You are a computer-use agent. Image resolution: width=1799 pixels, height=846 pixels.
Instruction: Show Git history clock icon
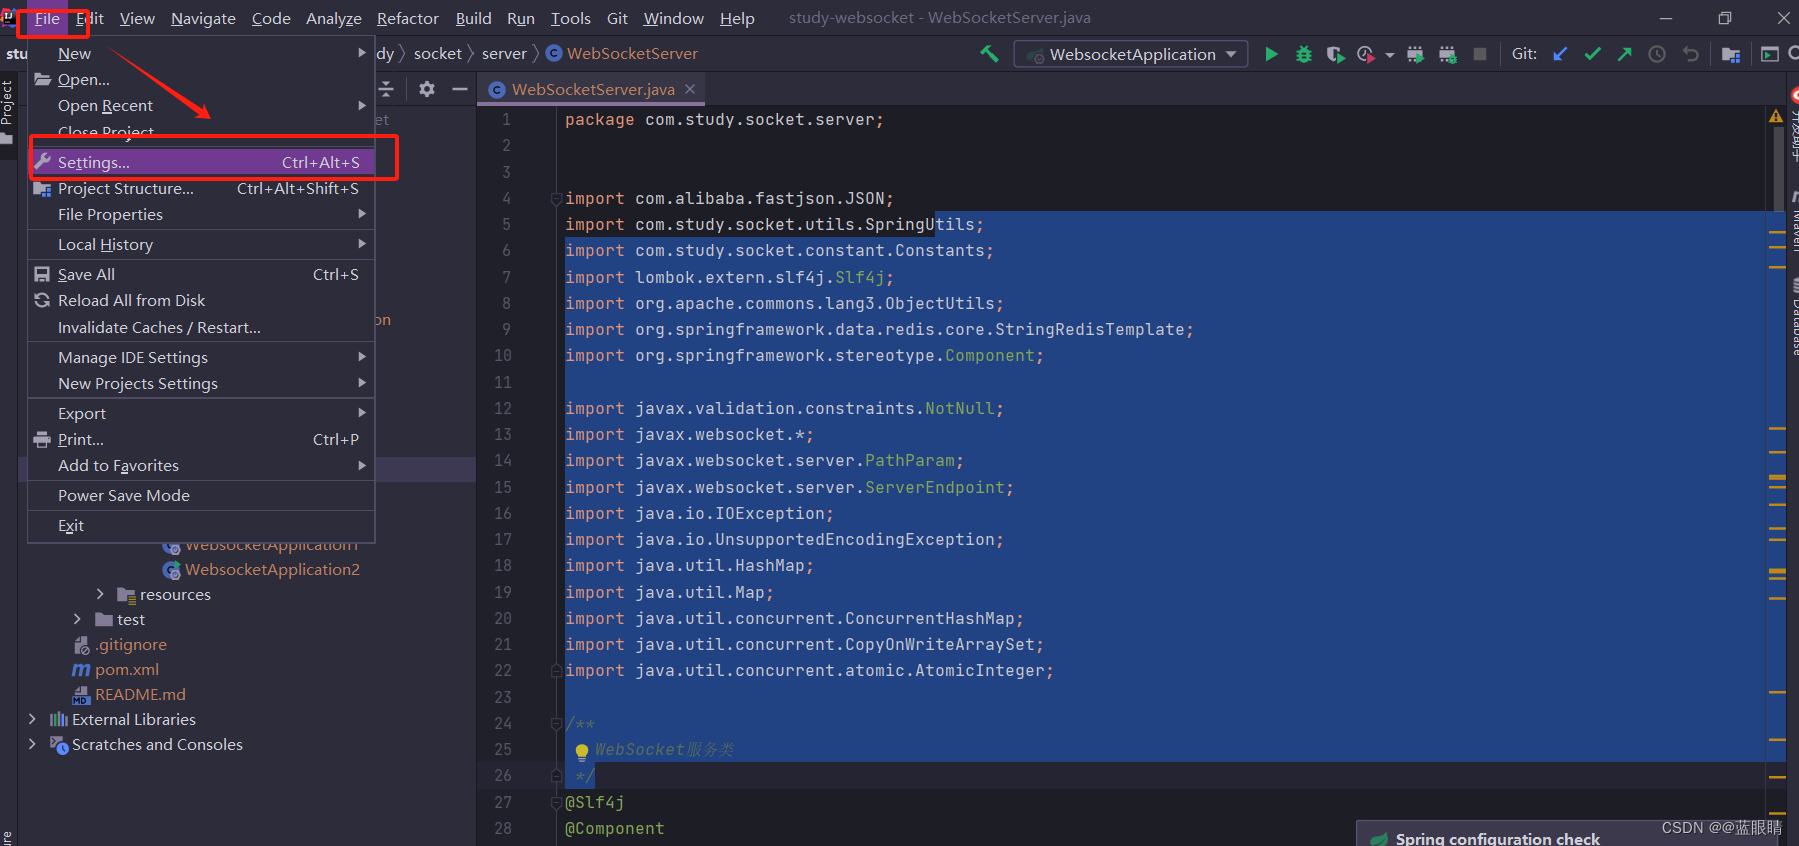1657,54
